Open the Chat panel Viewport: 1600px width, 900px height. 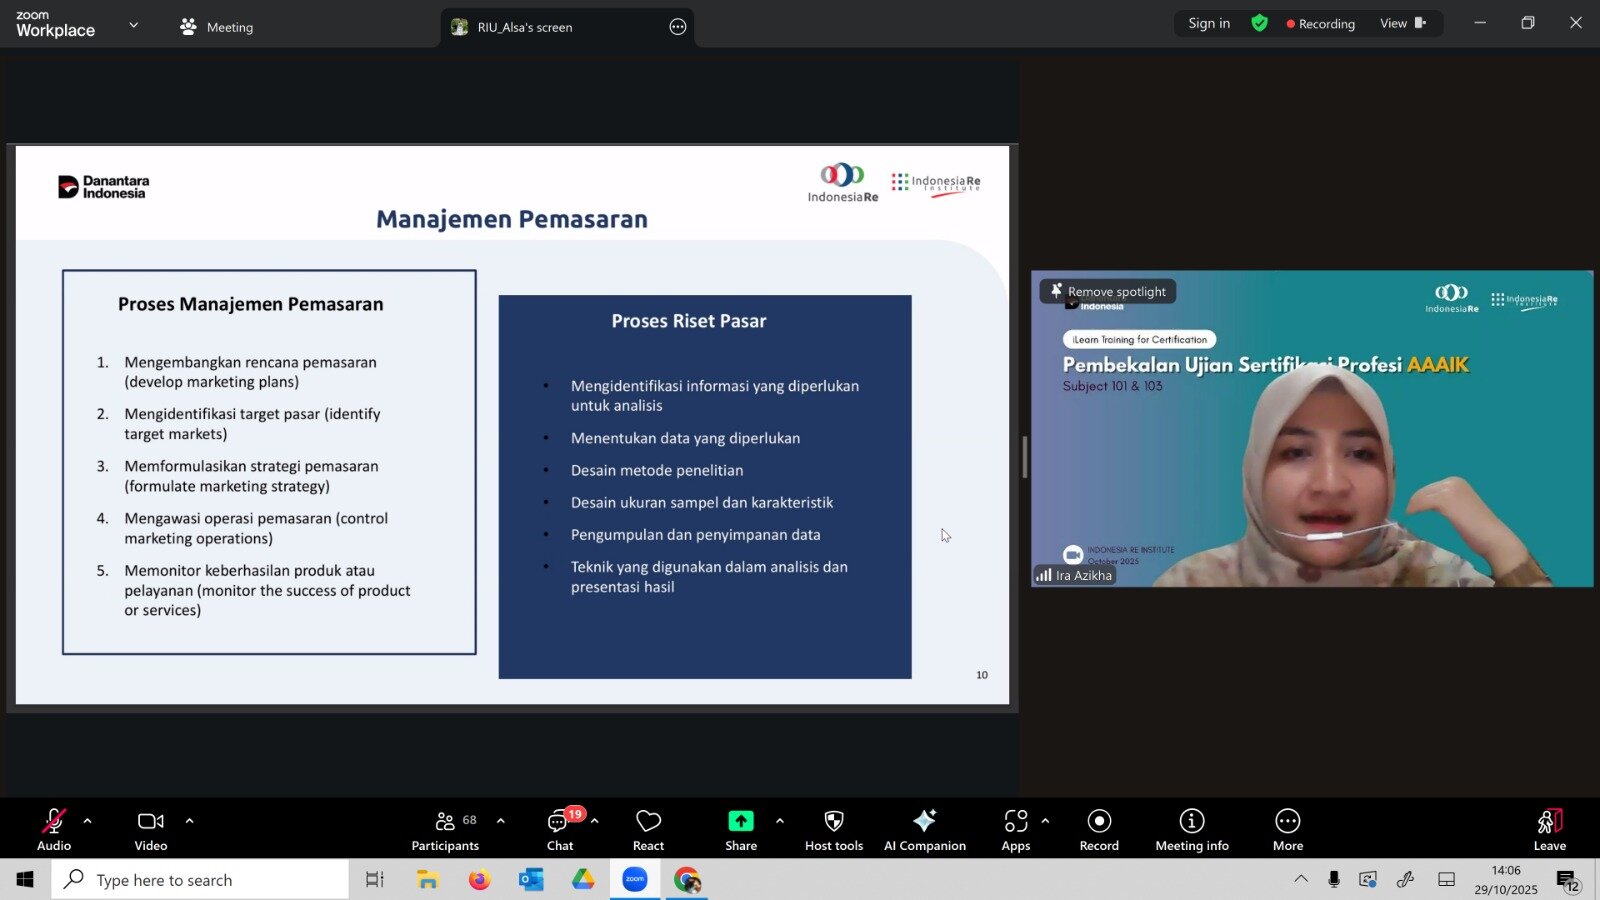pos(560,829)
